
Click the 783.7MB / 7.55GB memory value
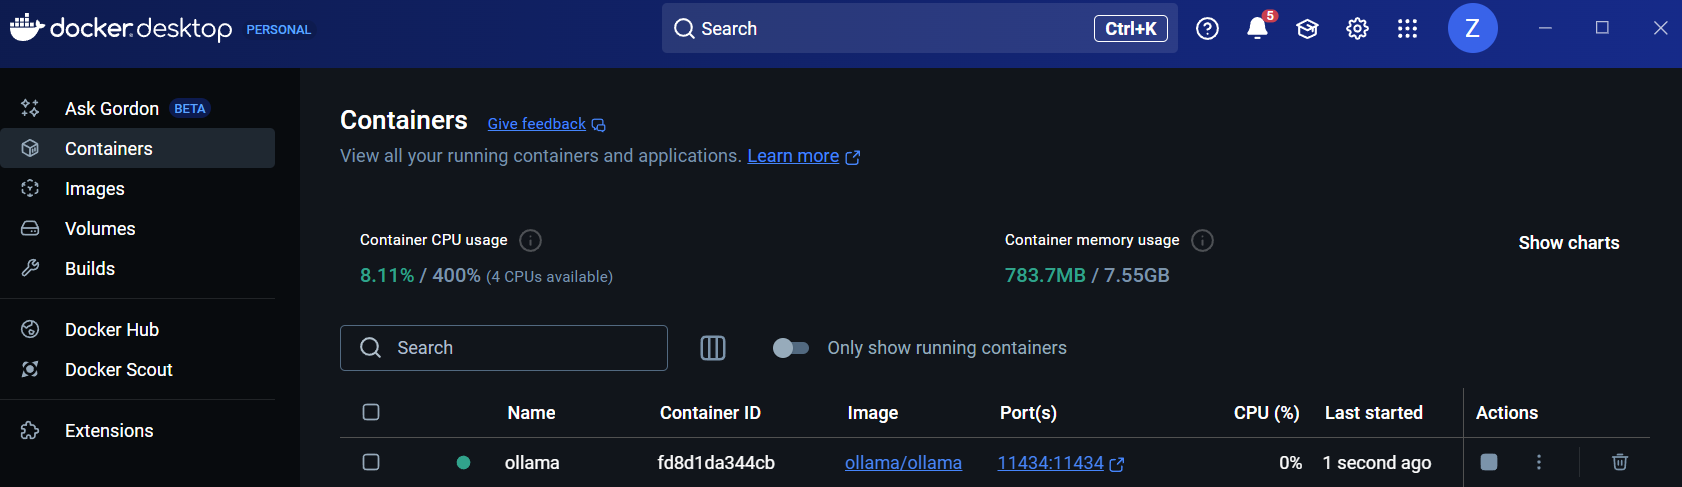(1087, 275)
